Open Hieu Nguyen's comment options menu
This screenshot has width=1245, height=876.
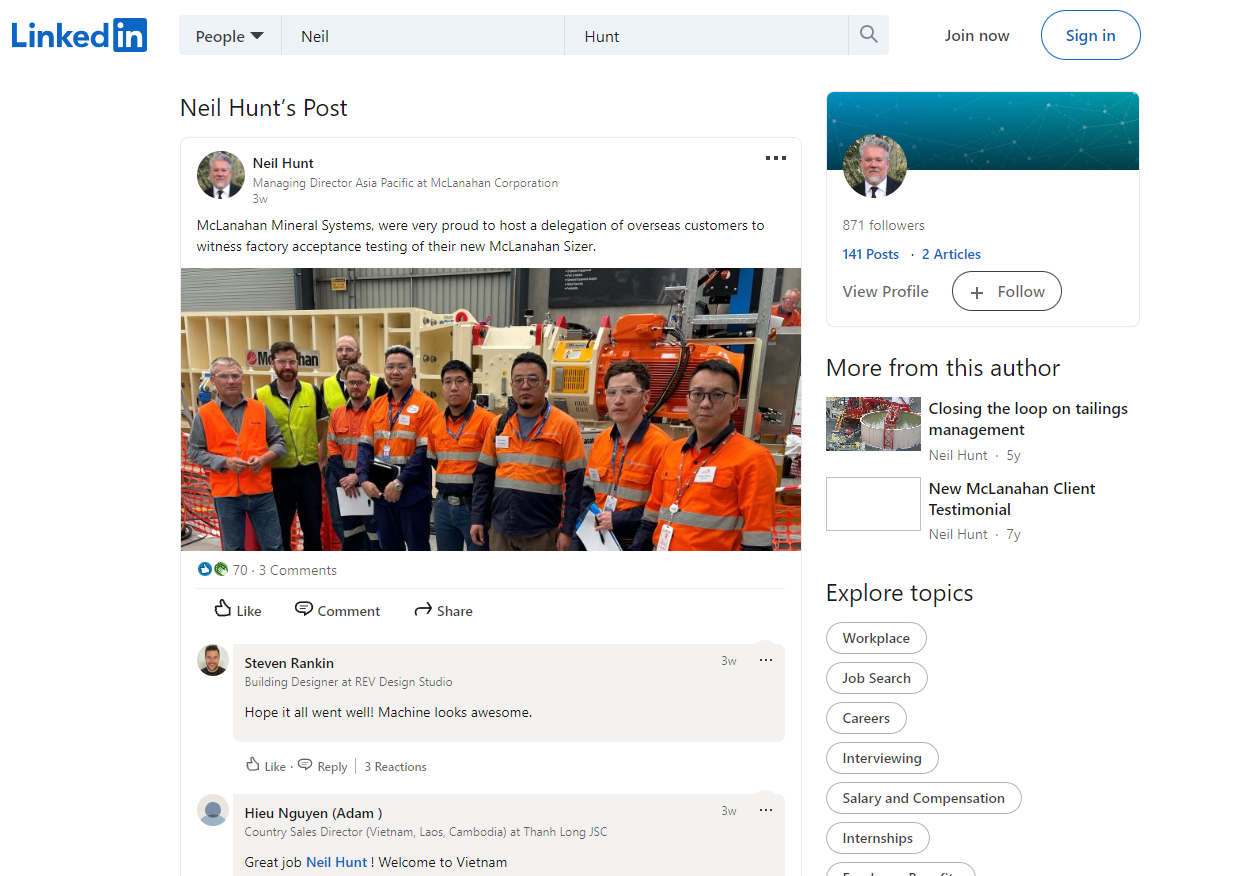(766, 810)
